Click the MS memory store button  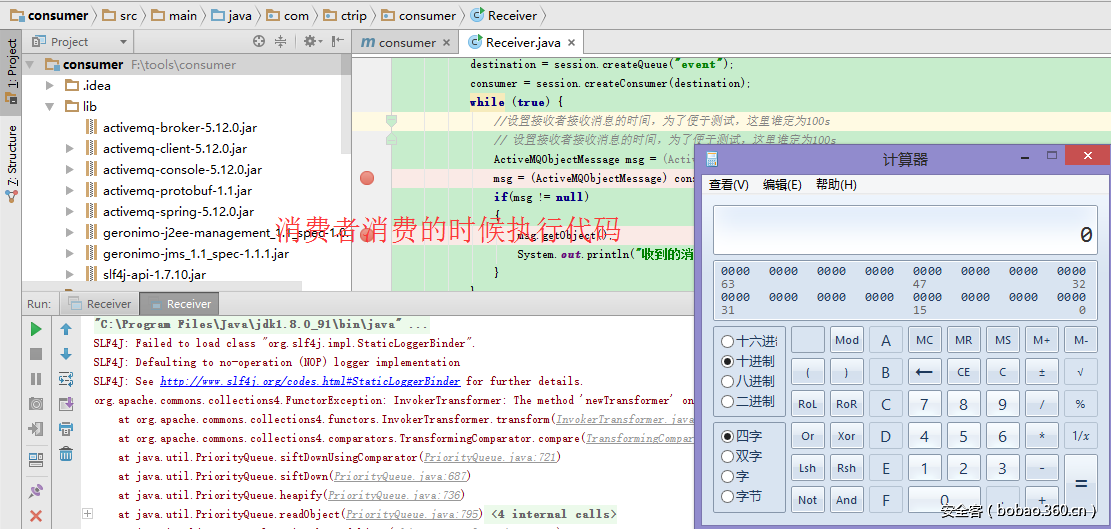pyautogui.click(x=1002, y=340)
